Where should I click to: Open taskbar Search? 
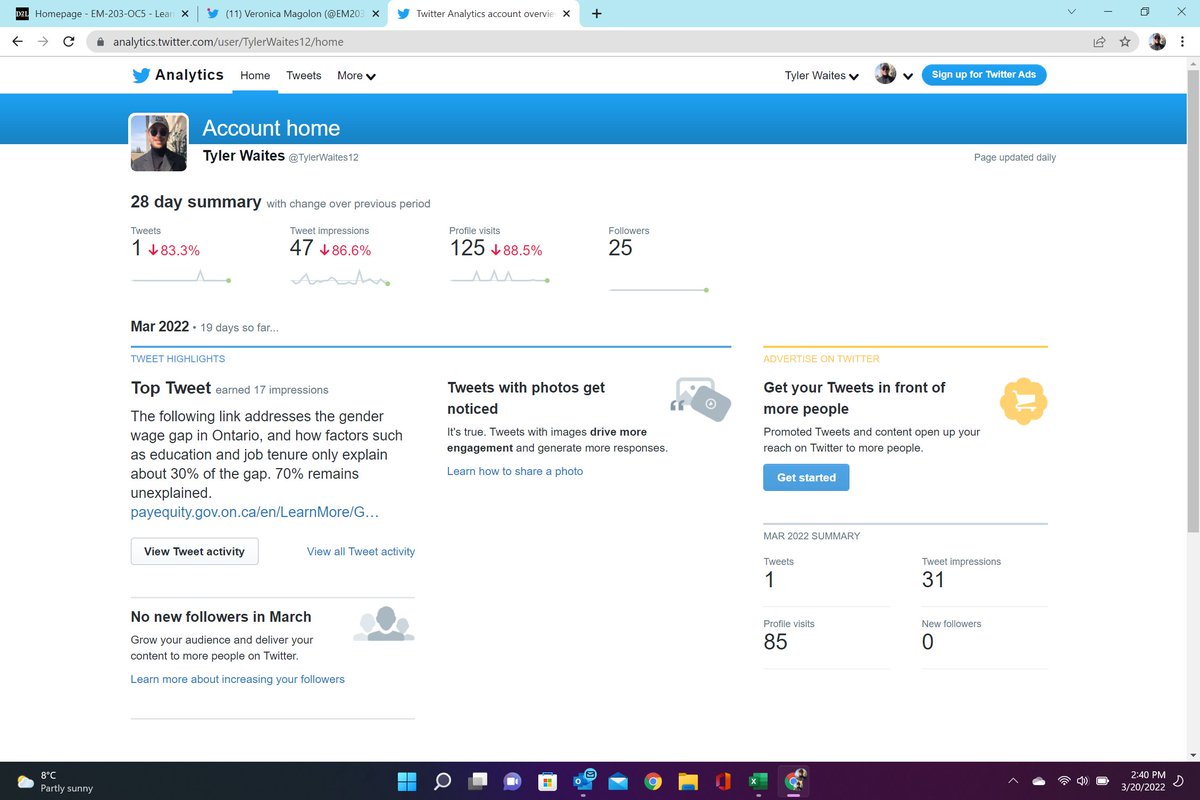click(442, 780)
